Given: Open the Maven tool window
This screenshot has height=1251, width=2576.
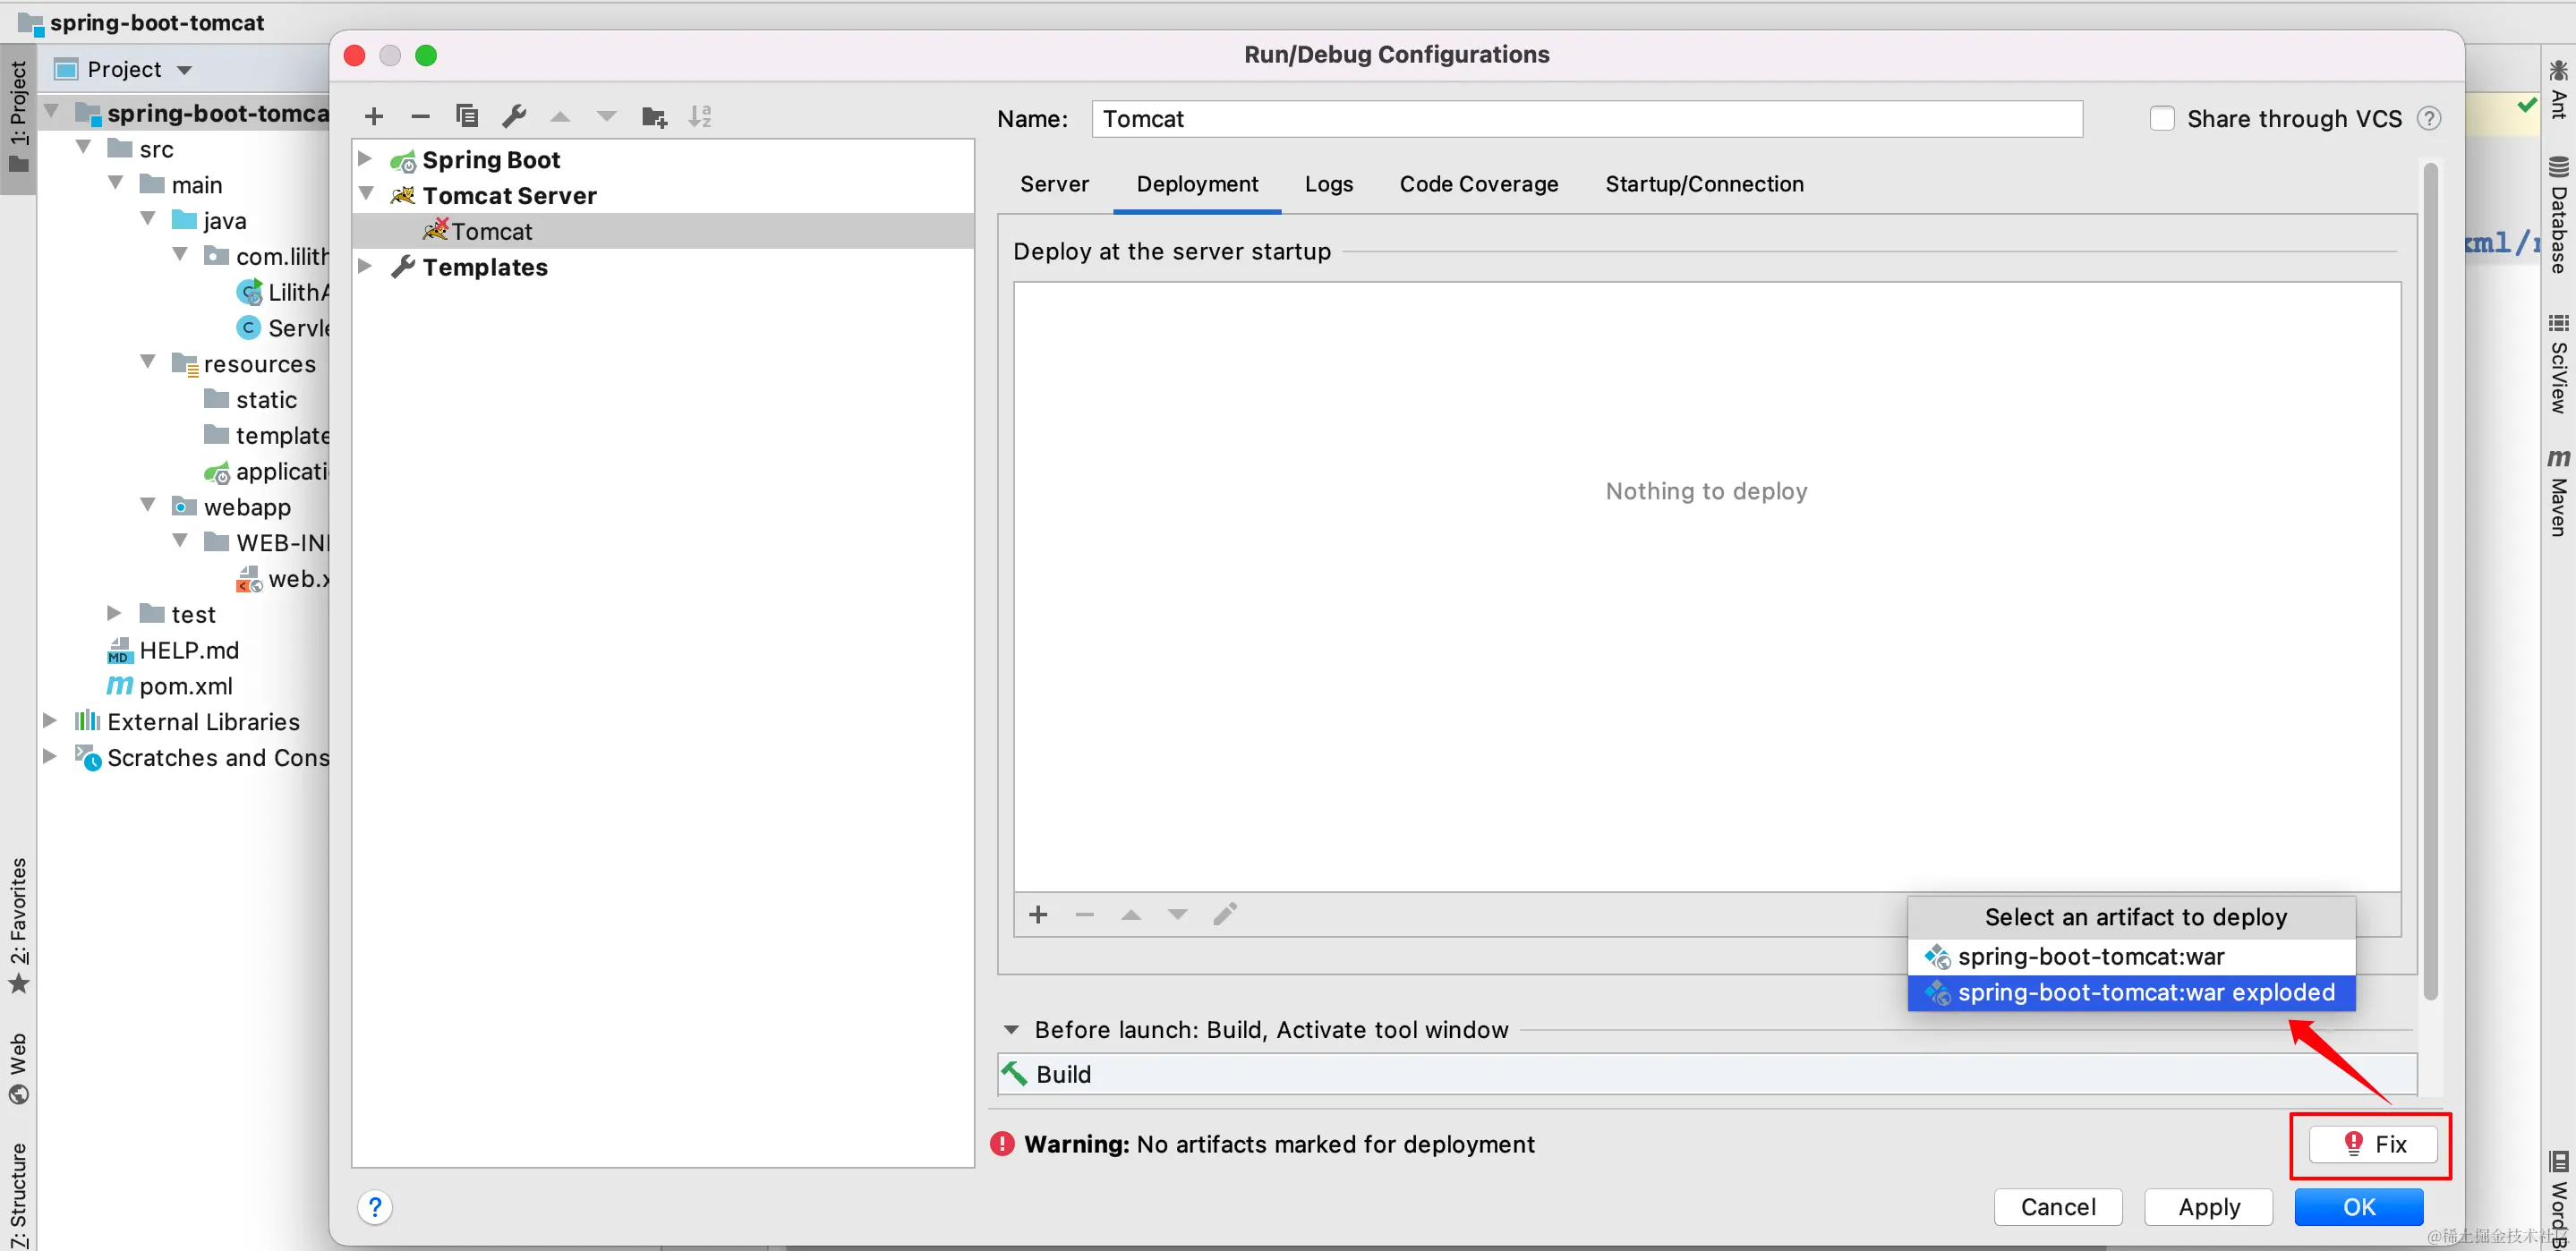Looking at the screenshot, I should pyautogui.click(x=2559, y=492).
